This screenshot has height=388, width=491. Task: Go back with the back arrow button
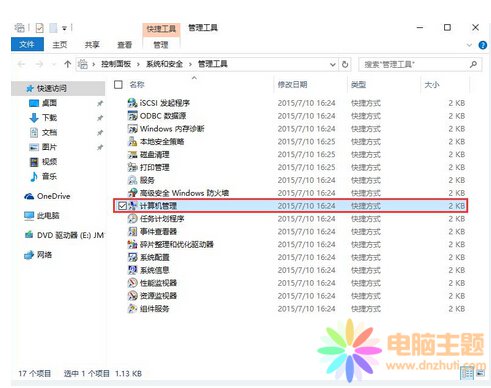(22, 64)
